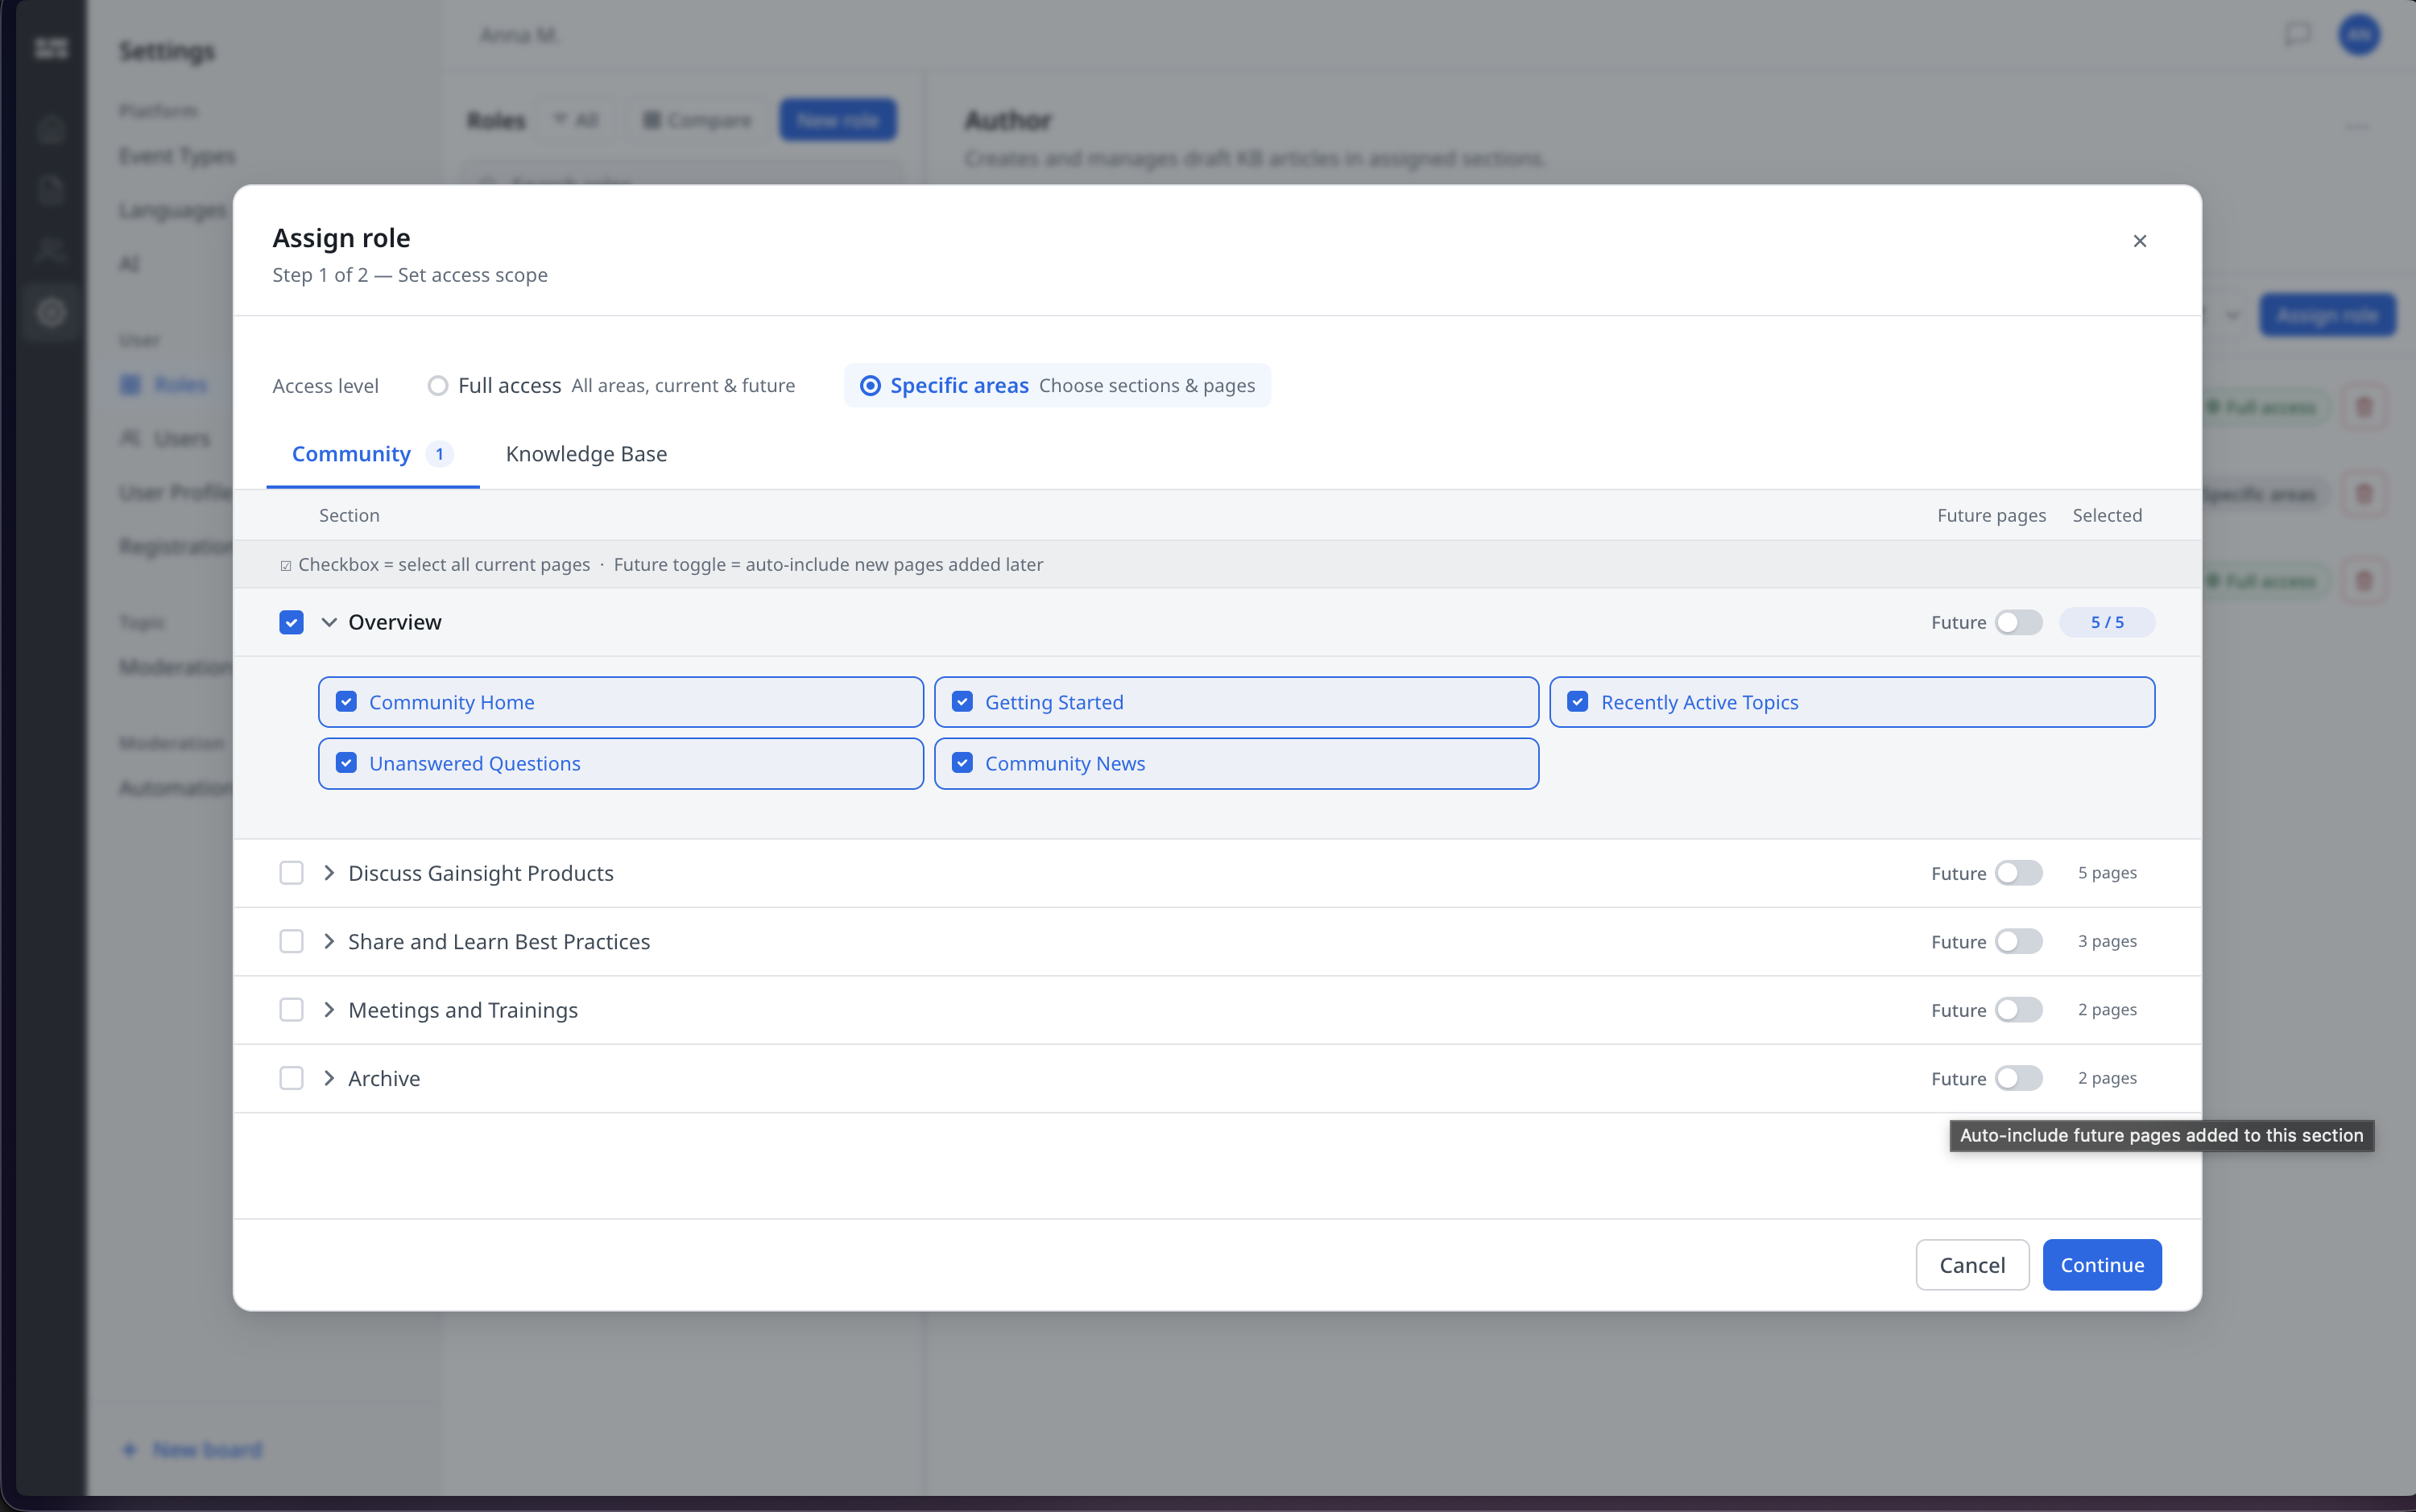The image size is (2416, 1512).
Task: Expand the Archive section chevron
Action: (x=328, y=1078)
